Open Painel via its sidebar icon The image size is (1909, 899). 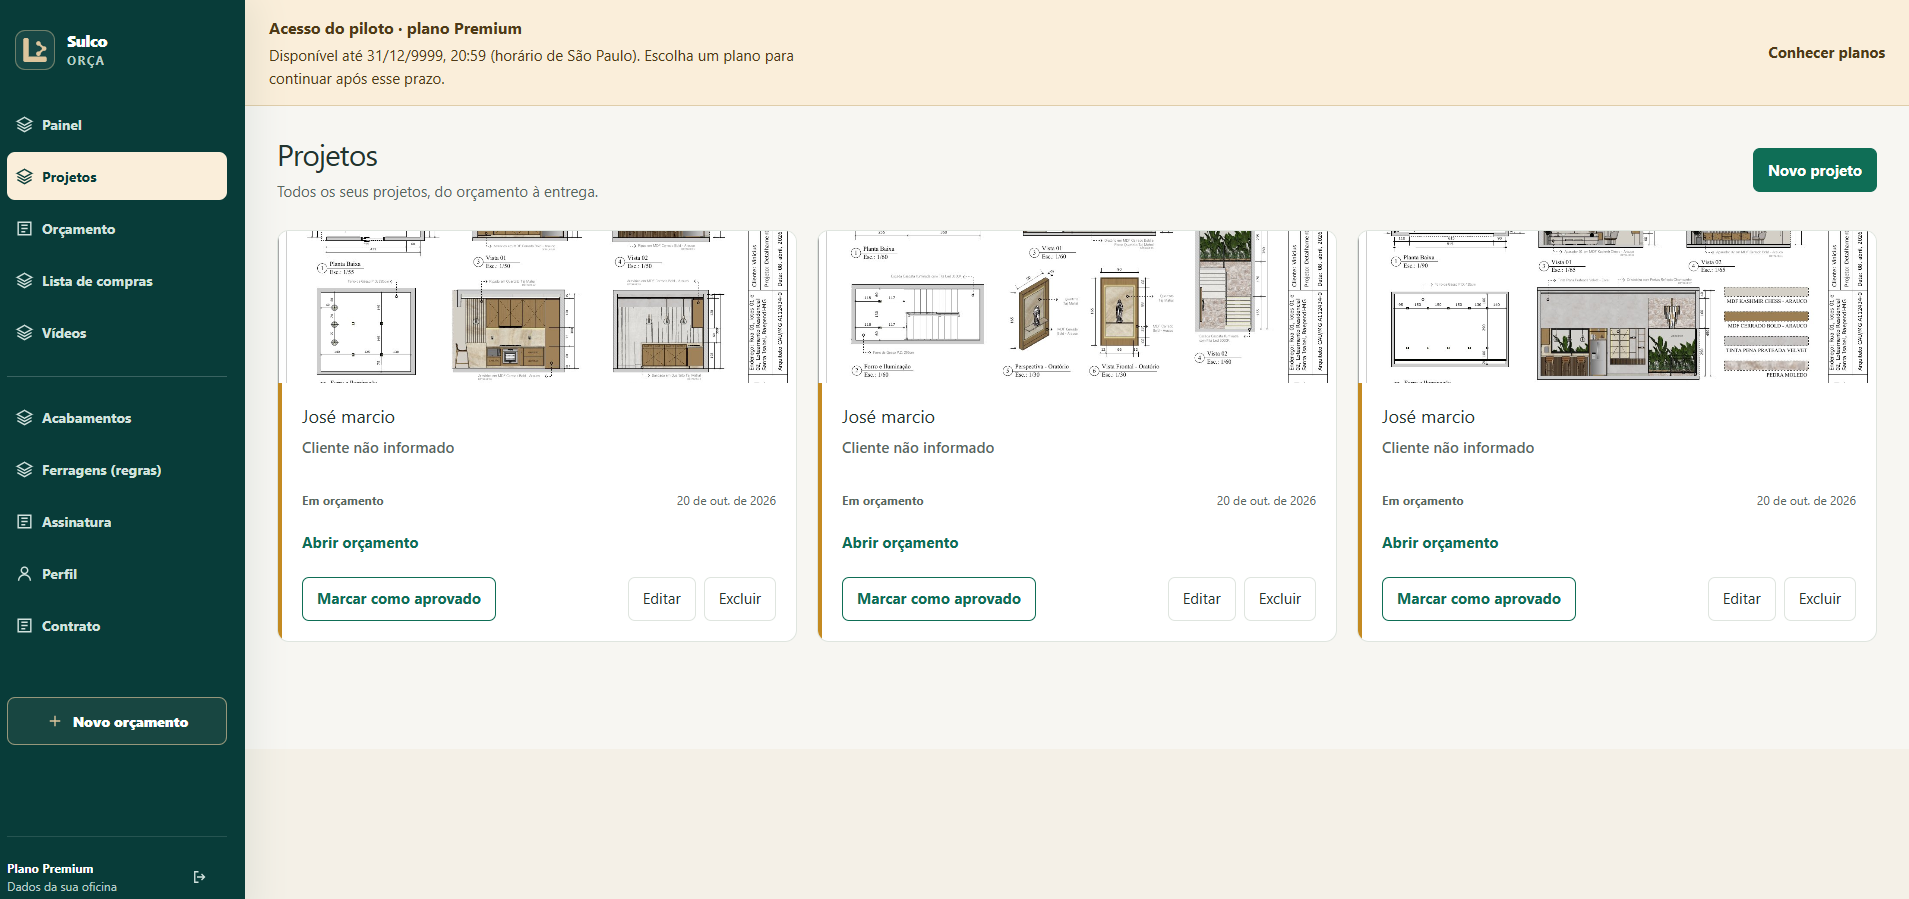pos(25,125)
